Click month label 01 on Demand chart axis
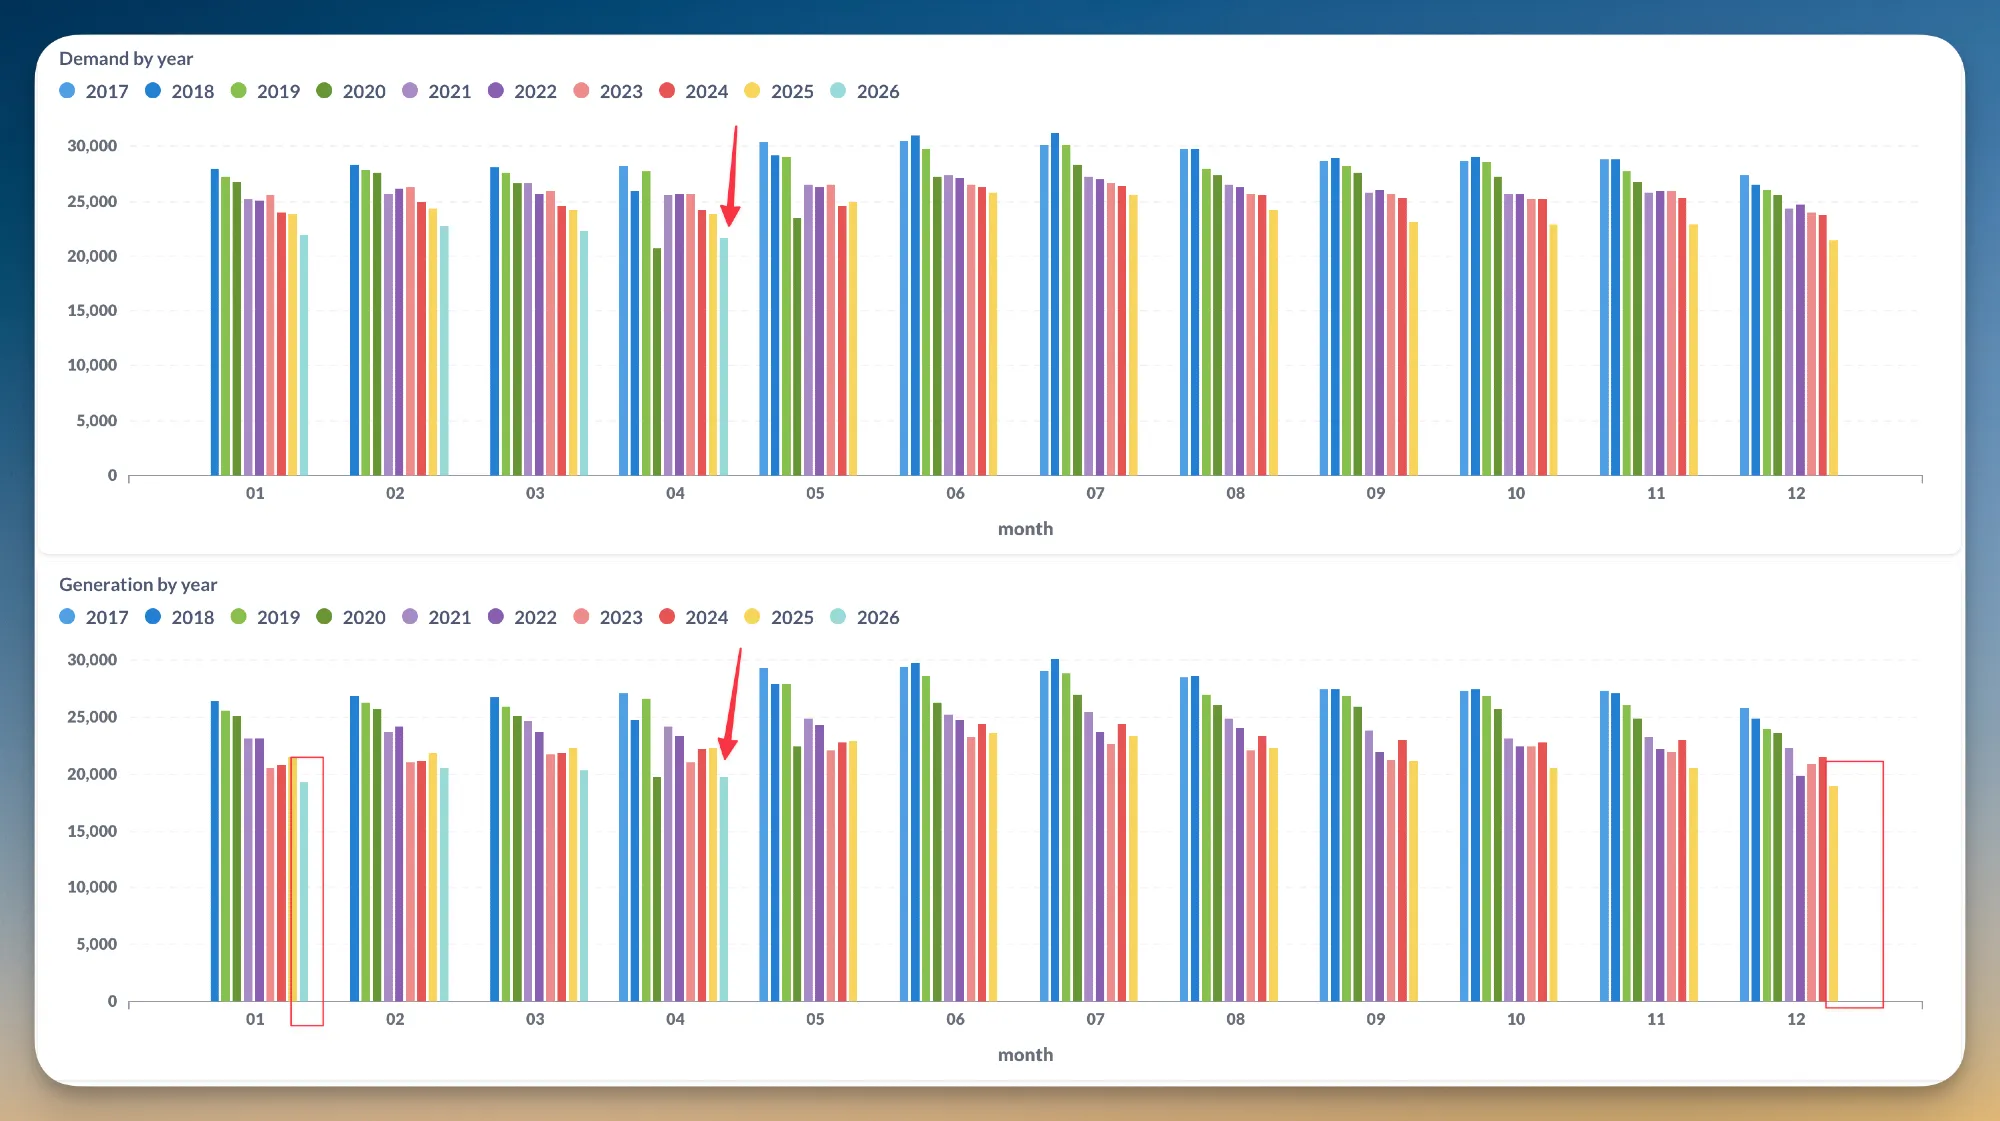 tap(255, 493)
